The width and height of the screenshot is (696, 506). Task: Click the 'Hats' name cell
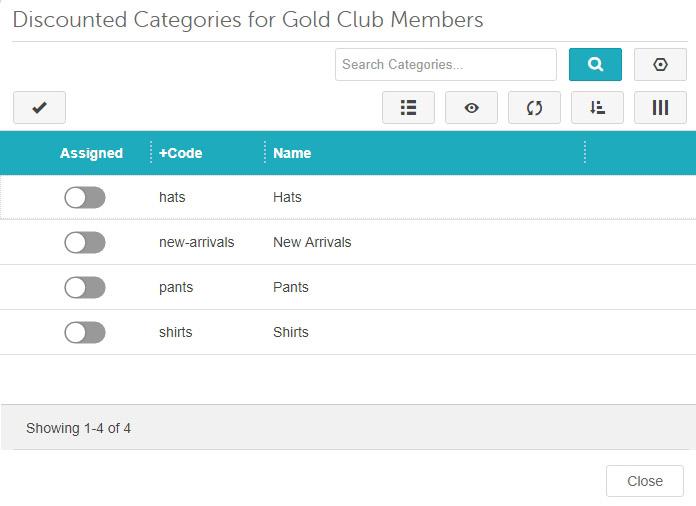[x=287, y=197]
